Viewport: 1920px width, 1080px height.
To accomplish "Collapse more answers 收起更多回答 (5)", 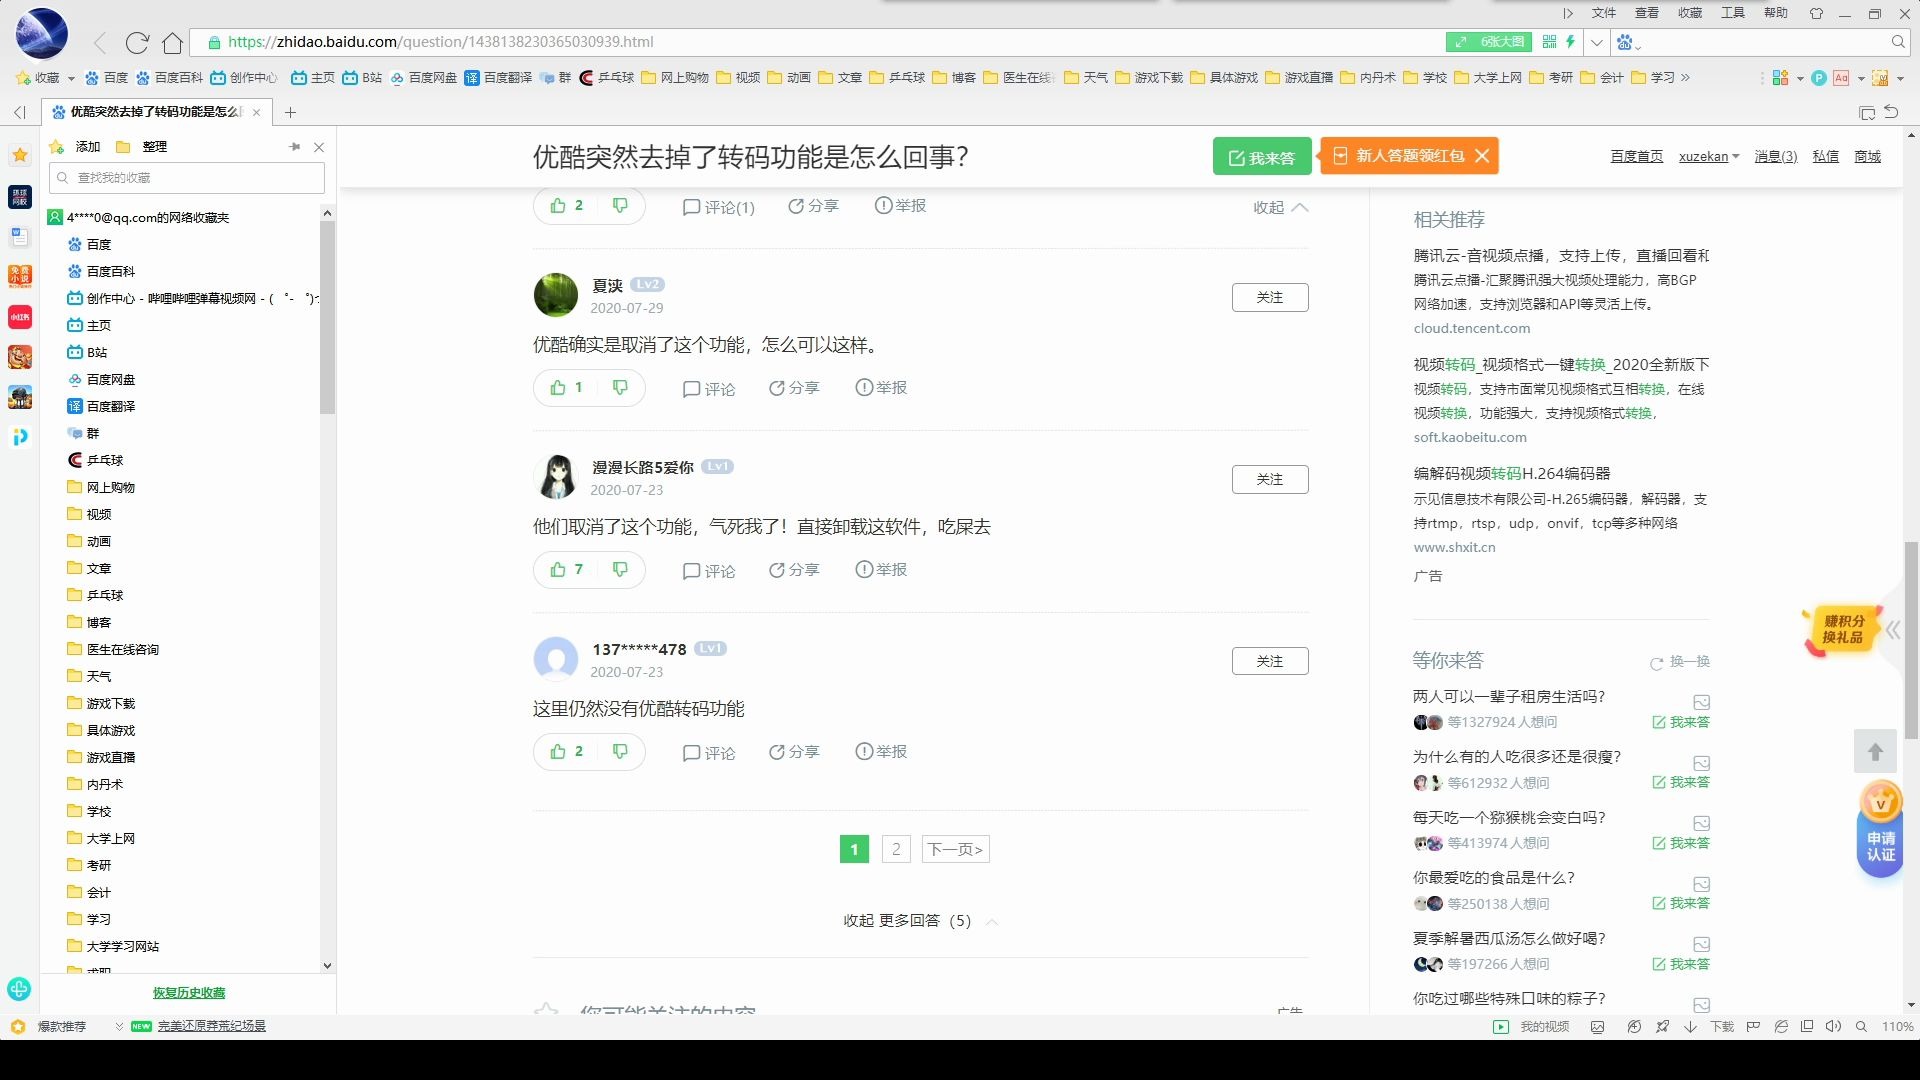I will (920, 921).
